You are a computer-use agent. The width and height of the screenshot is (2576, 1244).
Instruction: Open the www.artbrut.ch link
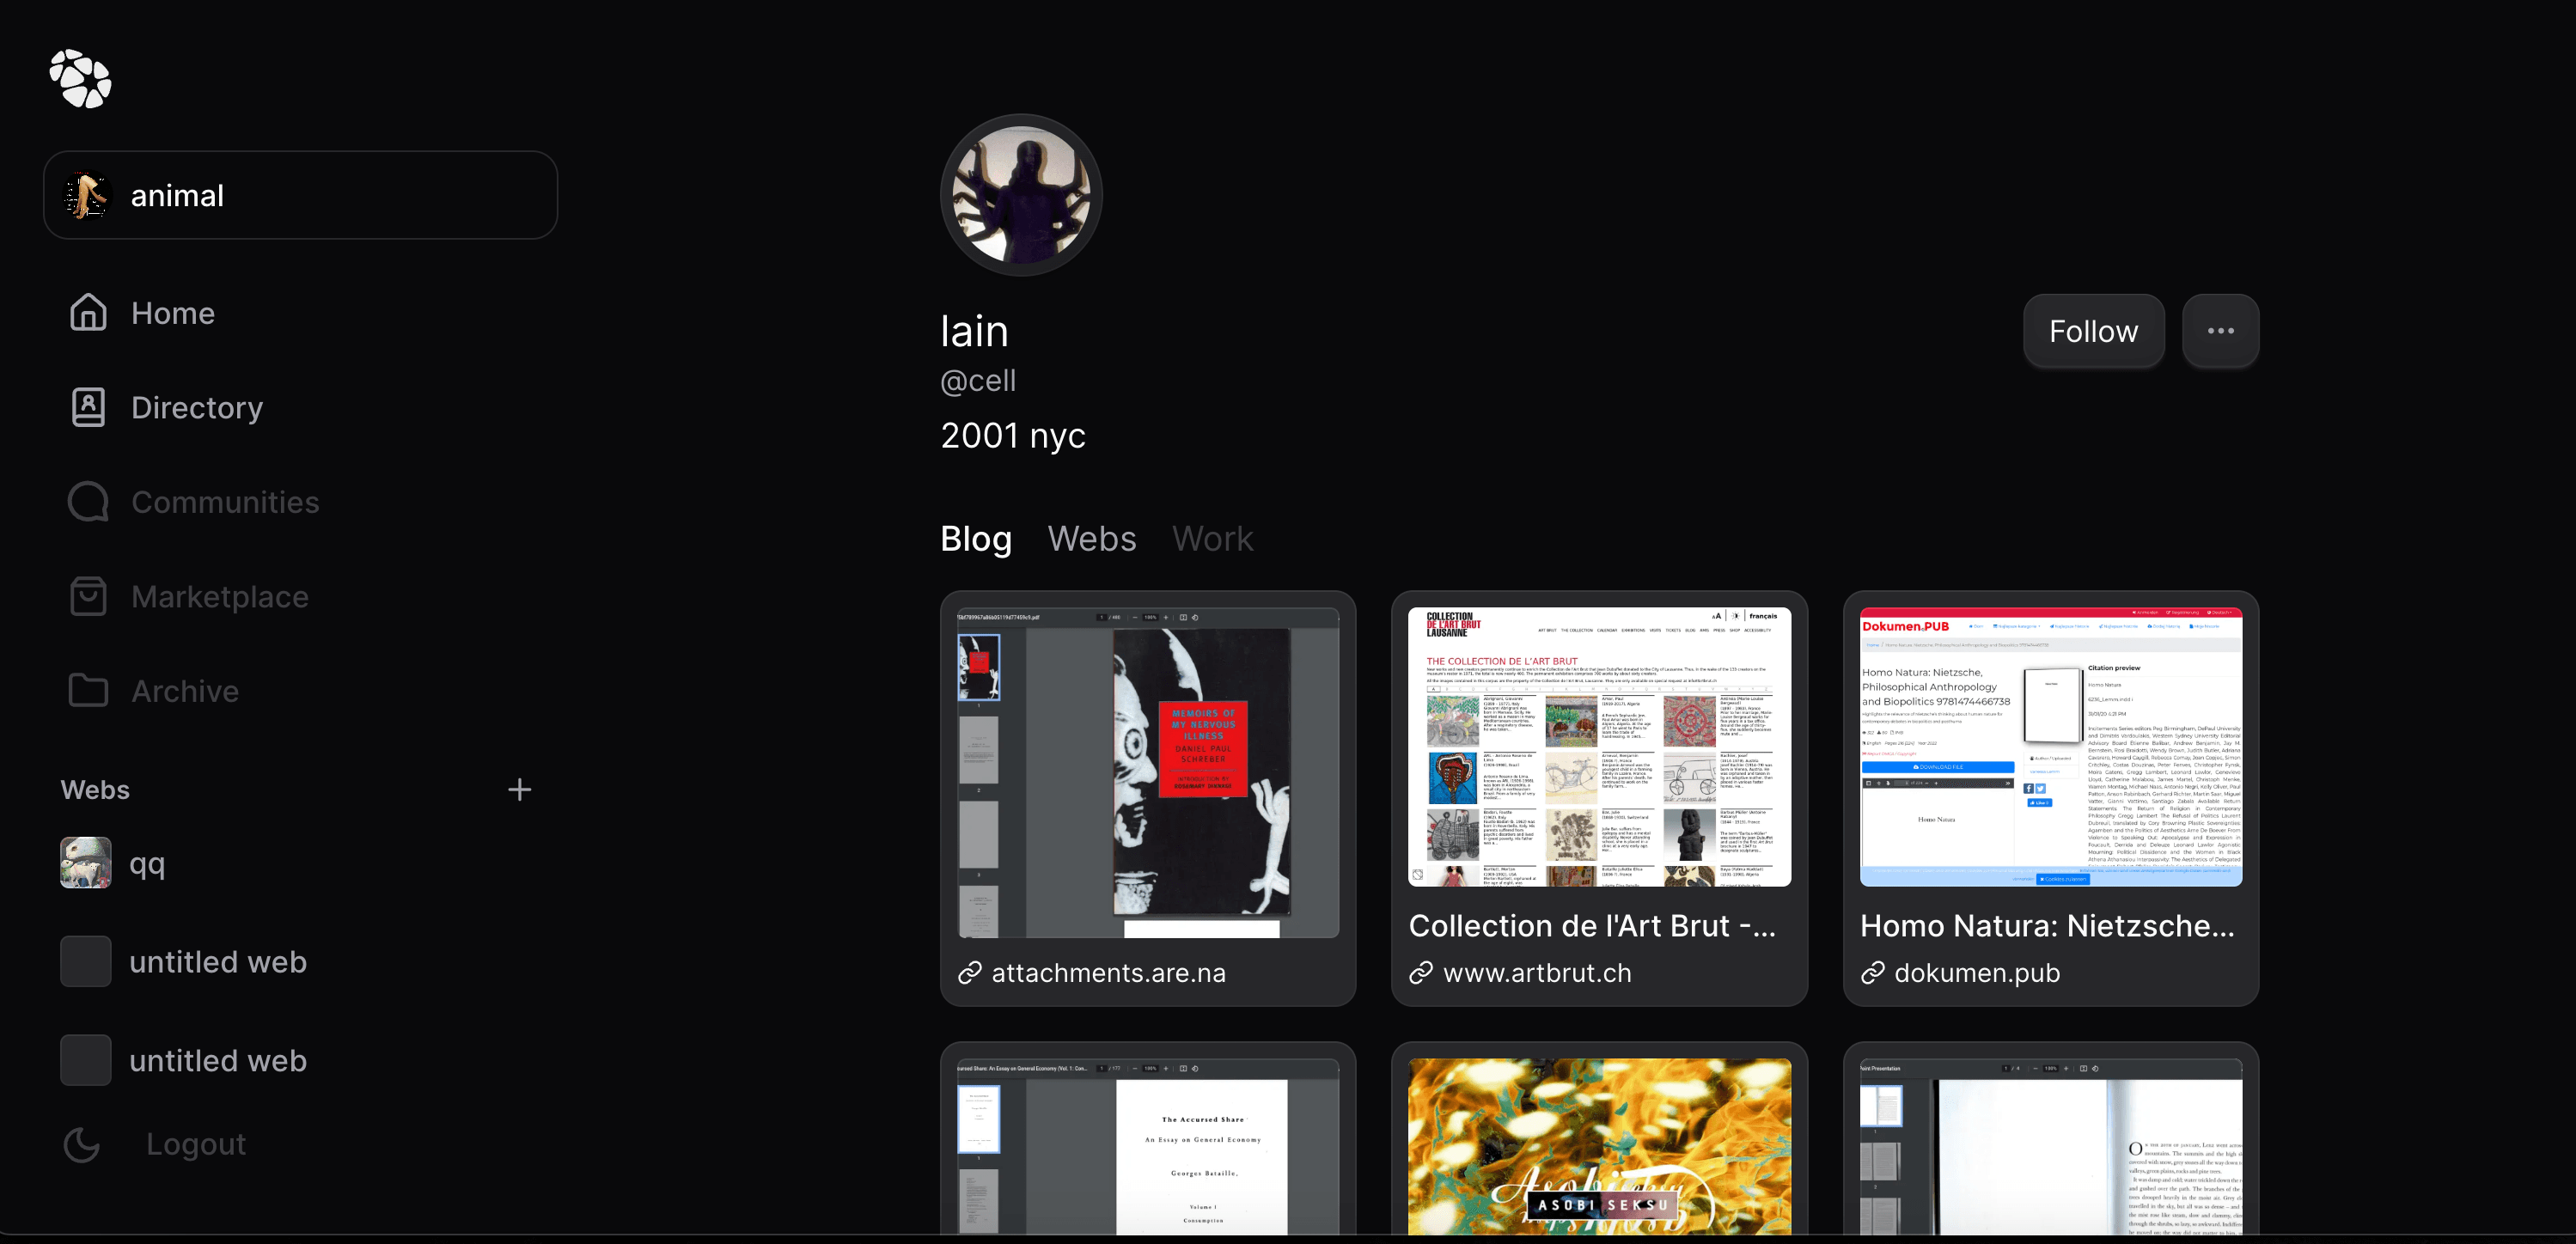coord(1537,972)
